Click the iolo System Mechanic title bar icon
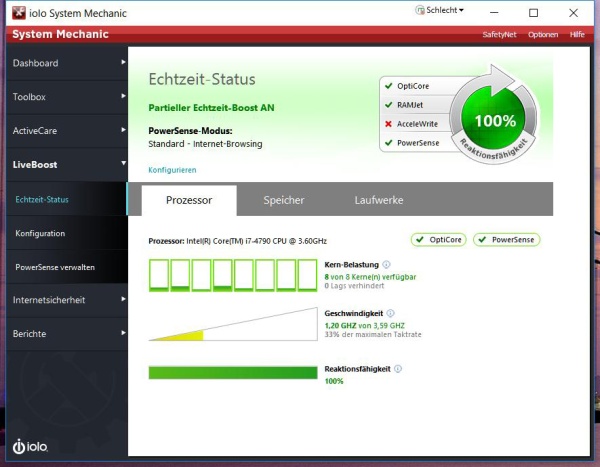The height and width of the screenshot is (467, 600). tap(19, 13)
